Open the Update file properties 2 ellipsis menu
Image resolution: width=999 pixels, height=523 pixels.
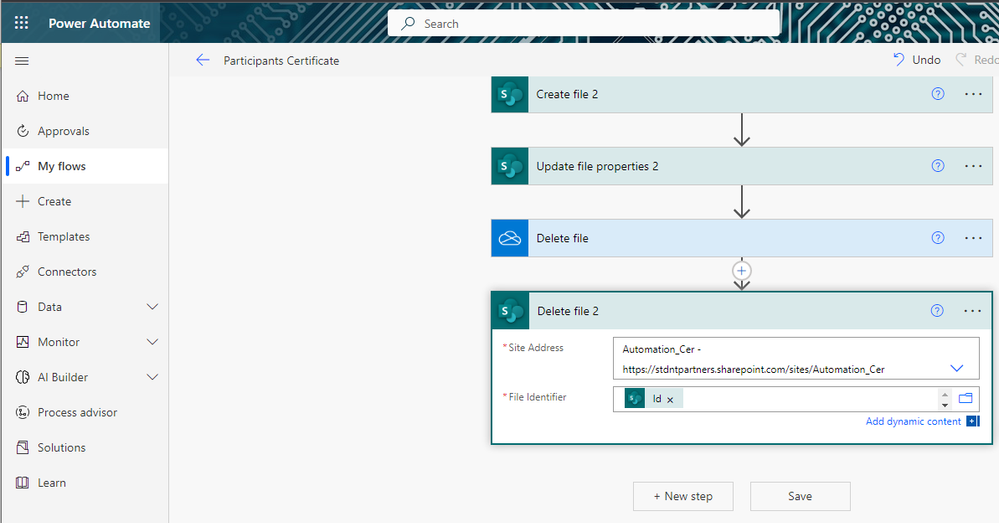(973, 166)
